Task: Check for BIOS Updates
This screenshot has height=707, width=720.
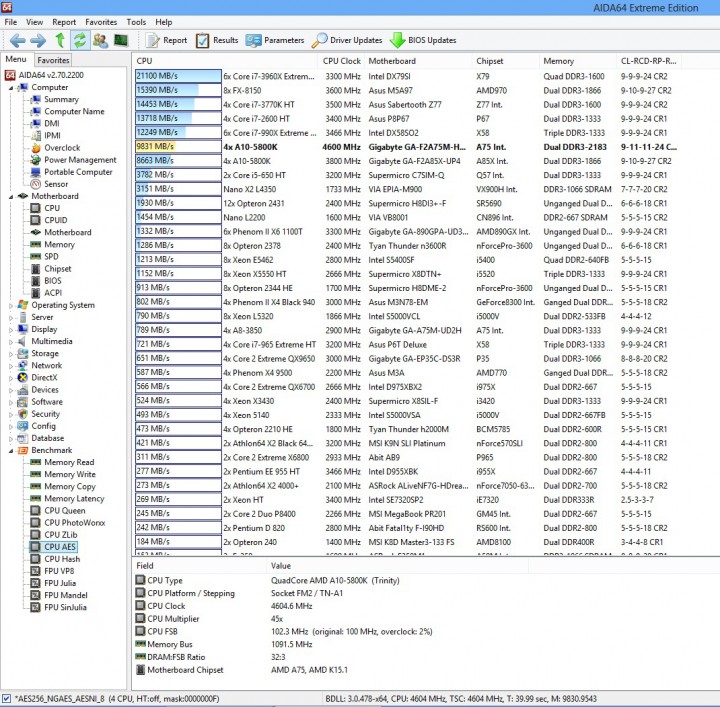Action: tap(423, 40)
